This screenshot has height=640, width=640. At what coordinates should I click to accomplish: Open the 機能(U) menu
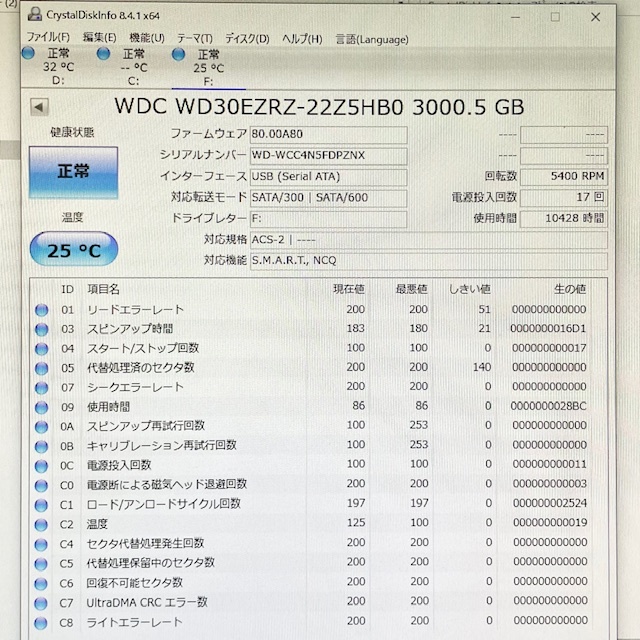pos(147,38)
